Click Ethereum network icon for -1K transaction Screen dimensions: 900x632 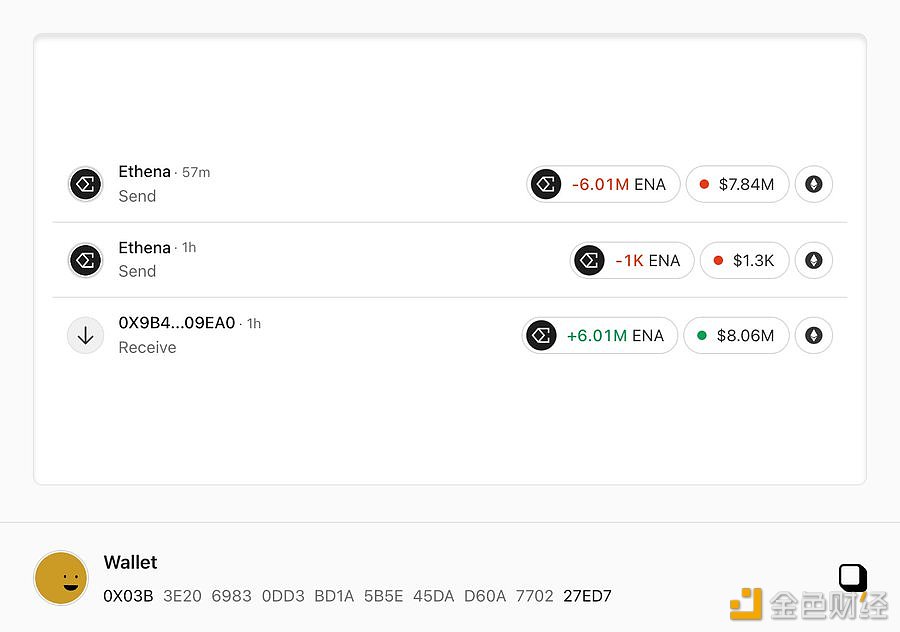tap(813, 260)
